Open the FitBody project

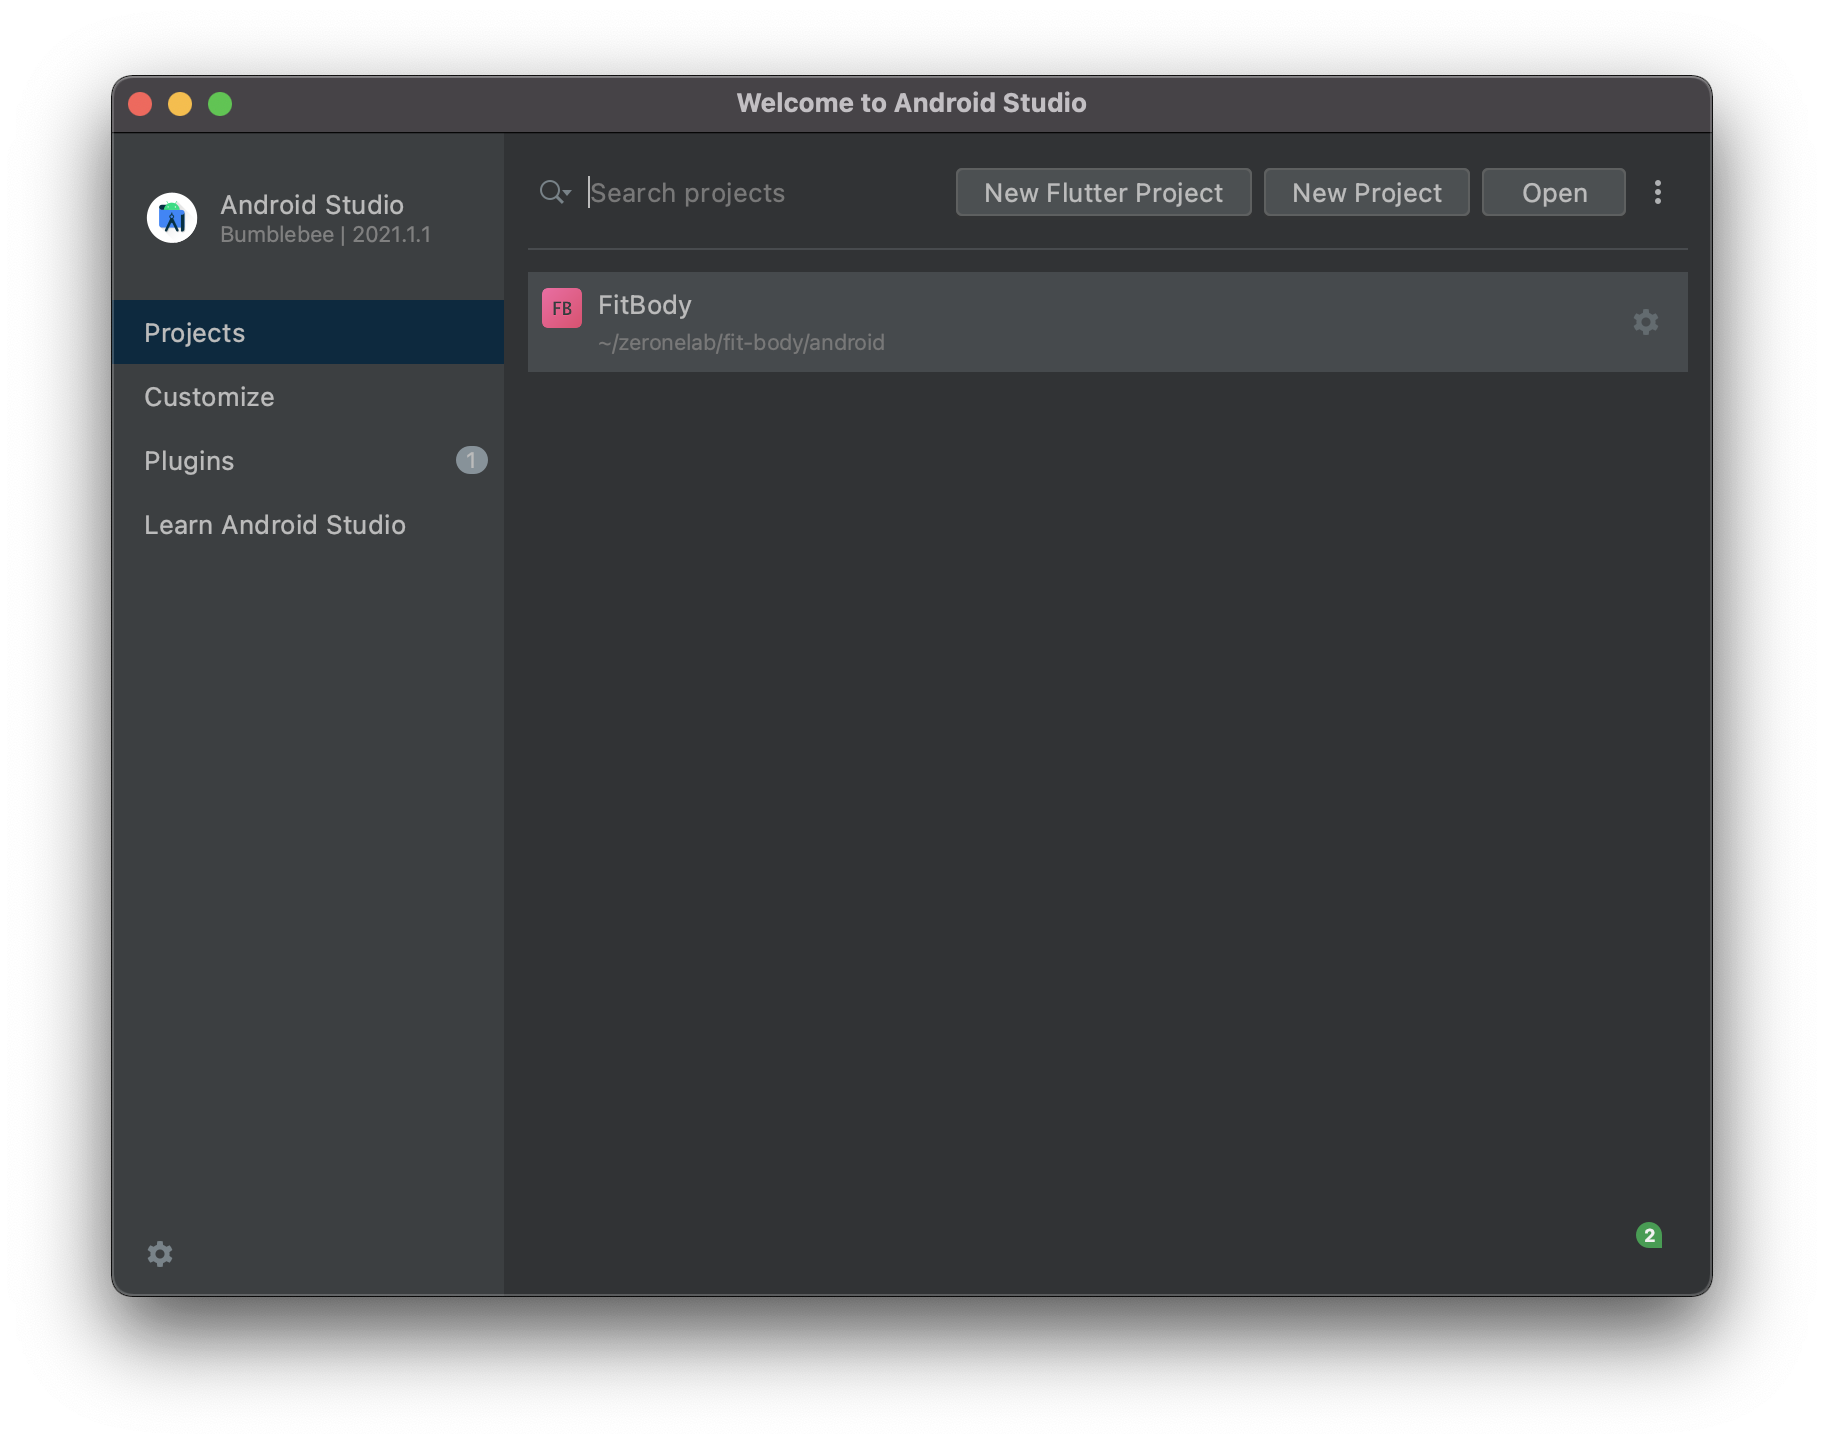pos(1107,322)
